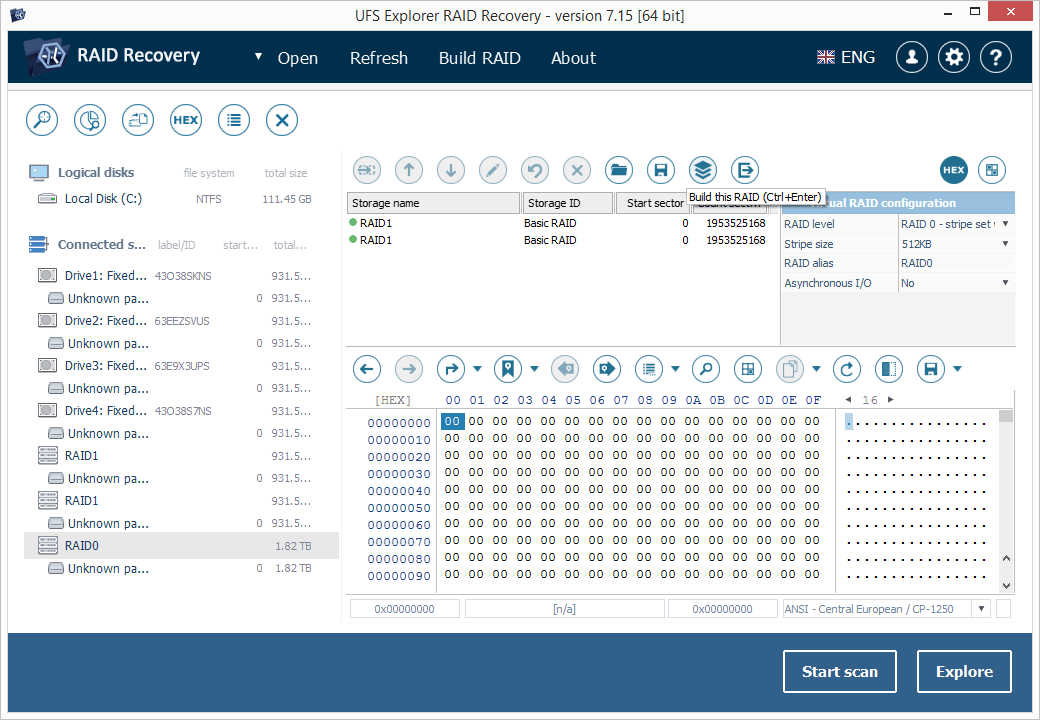This screenshot has width=1040, height=720.
Task: Move selected RAID component down
Action: [451, 170]
